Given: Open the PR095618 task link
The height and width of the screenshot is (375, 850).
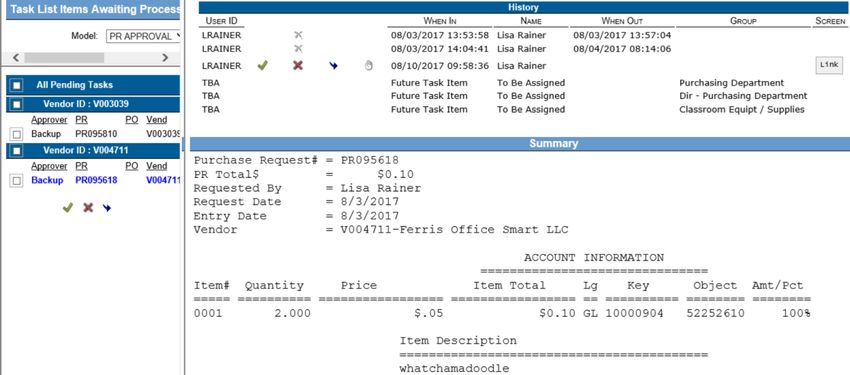Looking at the screenshot, I should [96, 180].
